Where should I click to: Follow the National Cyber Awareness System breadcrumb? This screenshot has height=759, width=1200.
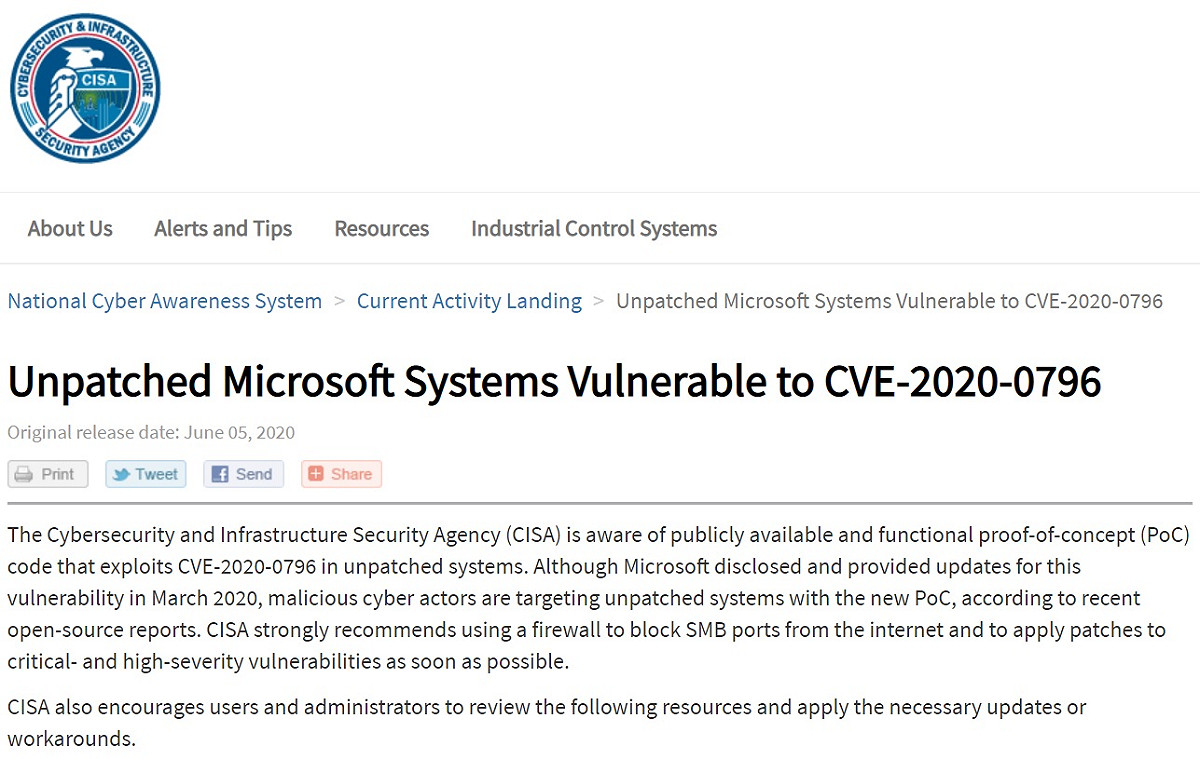165,301
